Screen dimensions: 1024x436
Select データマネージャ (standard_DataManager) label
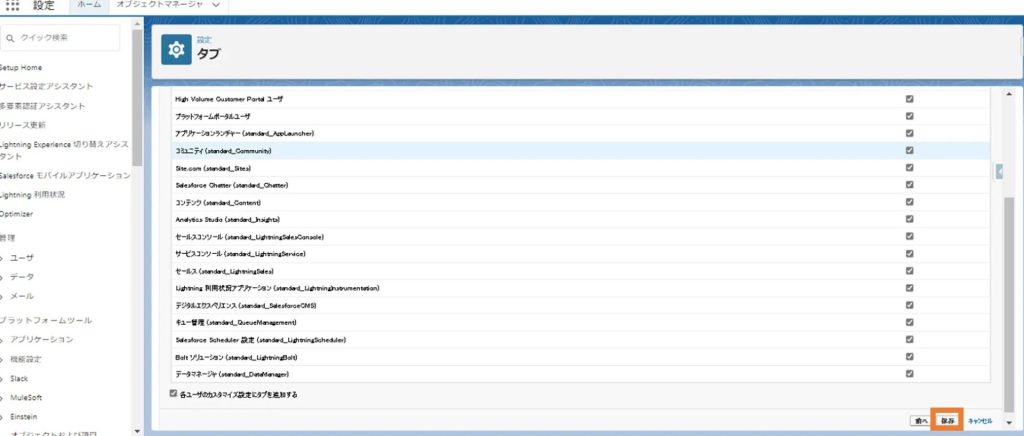tap(232, 374)
